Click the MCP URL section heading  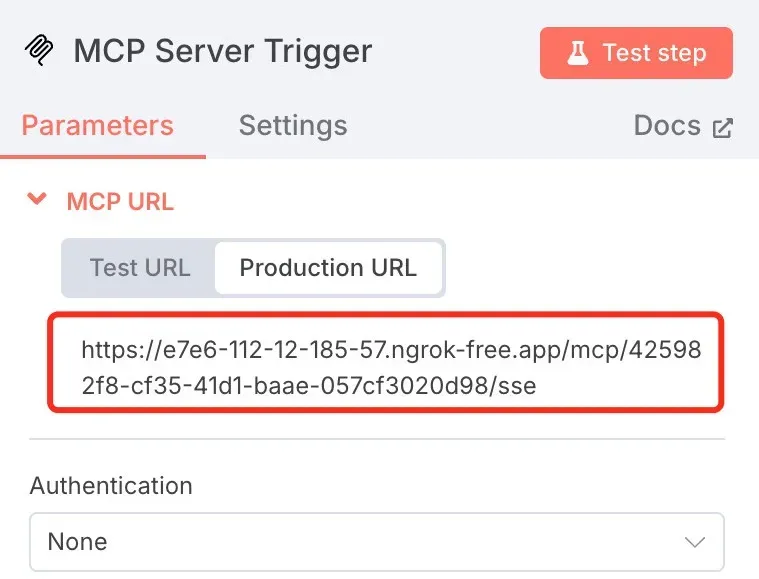120,201
